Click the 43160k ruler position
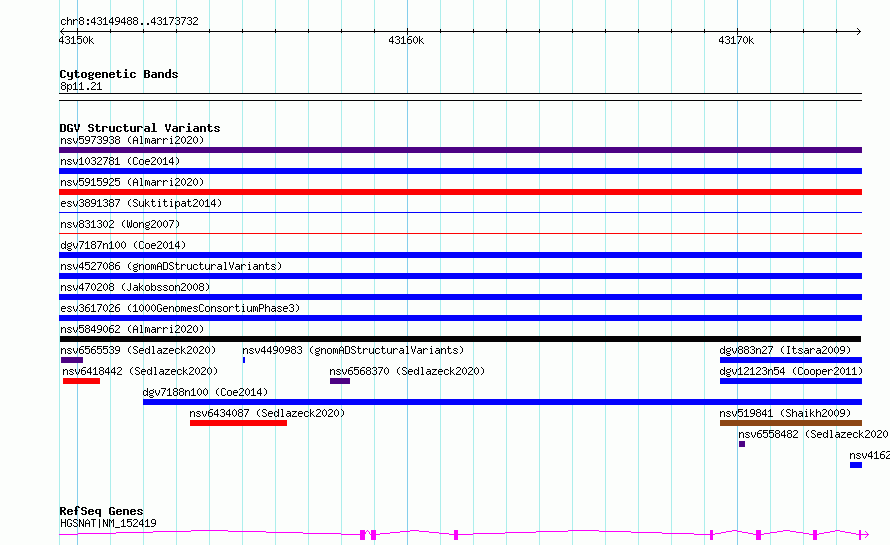Viewport: 890px width, 545px height. pos(406,40)
